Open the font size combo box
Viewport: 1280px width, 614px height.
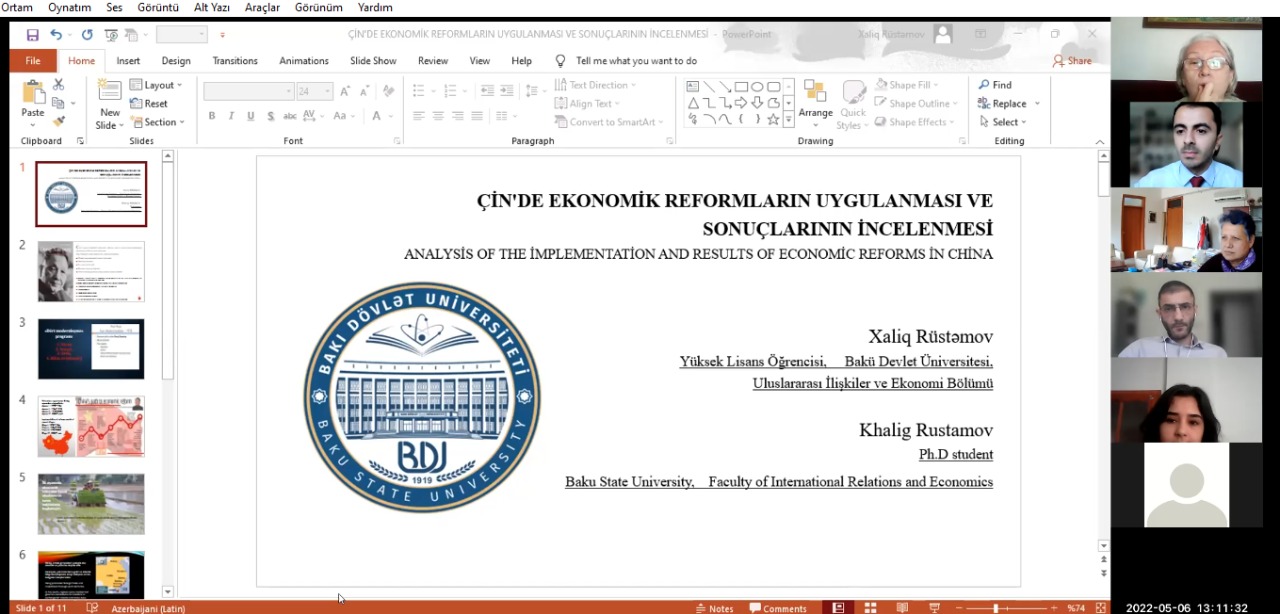point(314,91)
